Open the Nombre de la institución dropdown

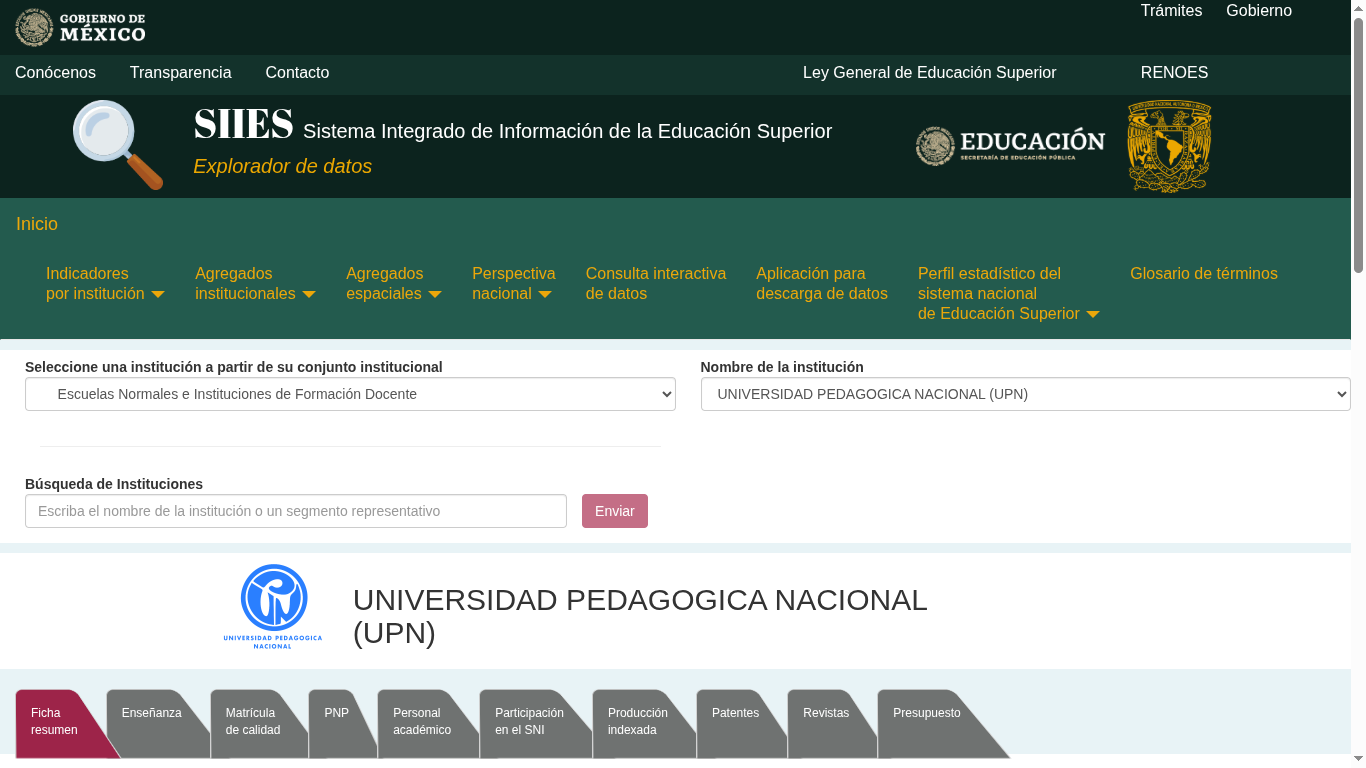click(1025, 394)
